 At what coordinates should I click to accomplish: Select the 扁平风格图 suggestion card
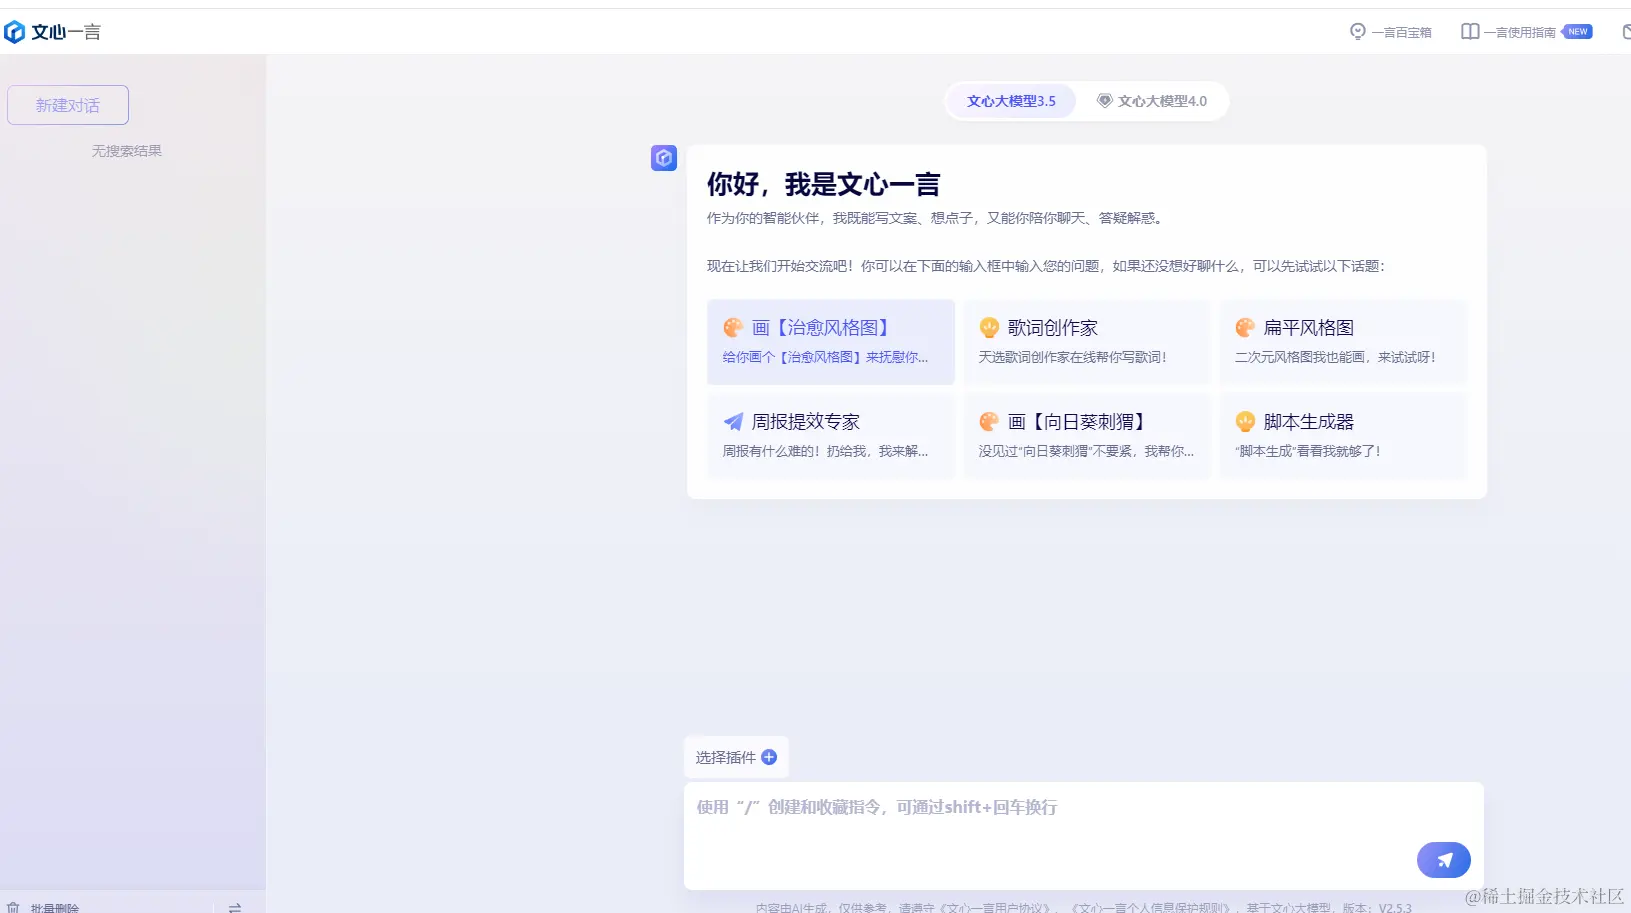pyautogui.click(x=1343, y=342)
